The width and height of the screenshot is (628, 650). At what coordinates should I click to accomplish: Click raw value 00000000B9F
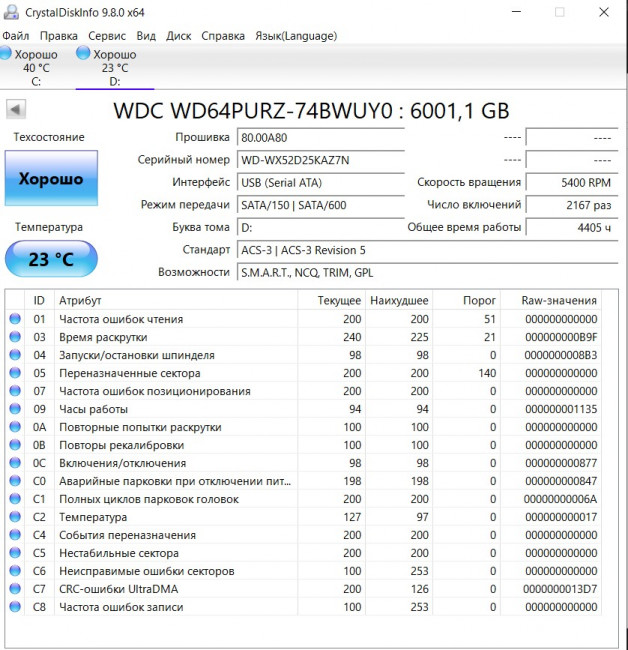point(561,337)
